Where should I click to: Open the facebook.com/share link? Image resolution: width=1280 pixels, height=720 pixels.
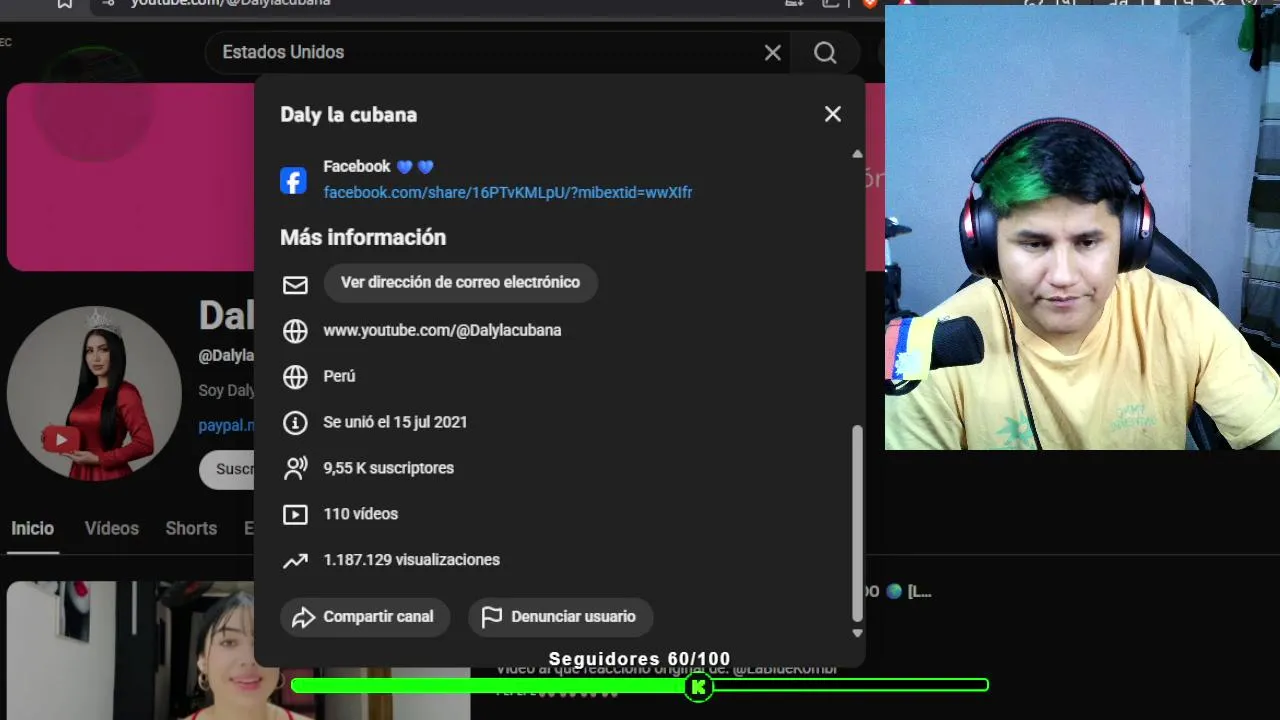508,192
